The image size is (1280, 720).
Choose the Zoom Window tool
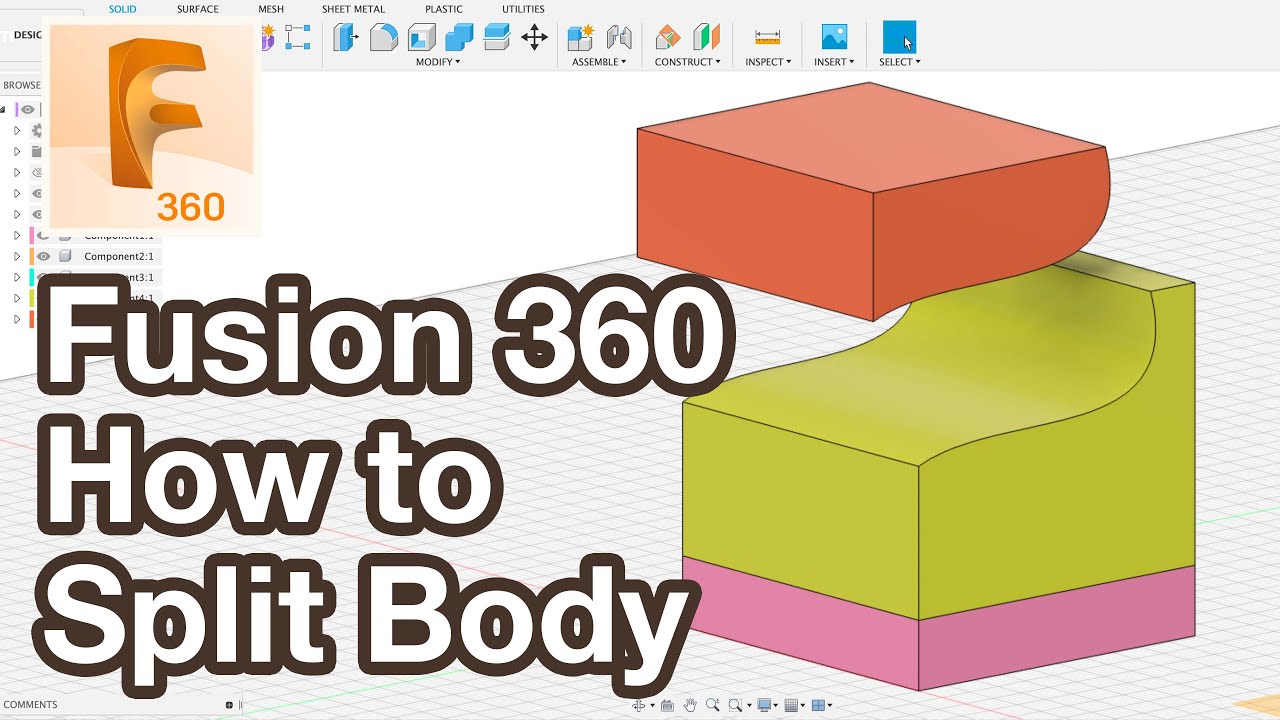735,705
